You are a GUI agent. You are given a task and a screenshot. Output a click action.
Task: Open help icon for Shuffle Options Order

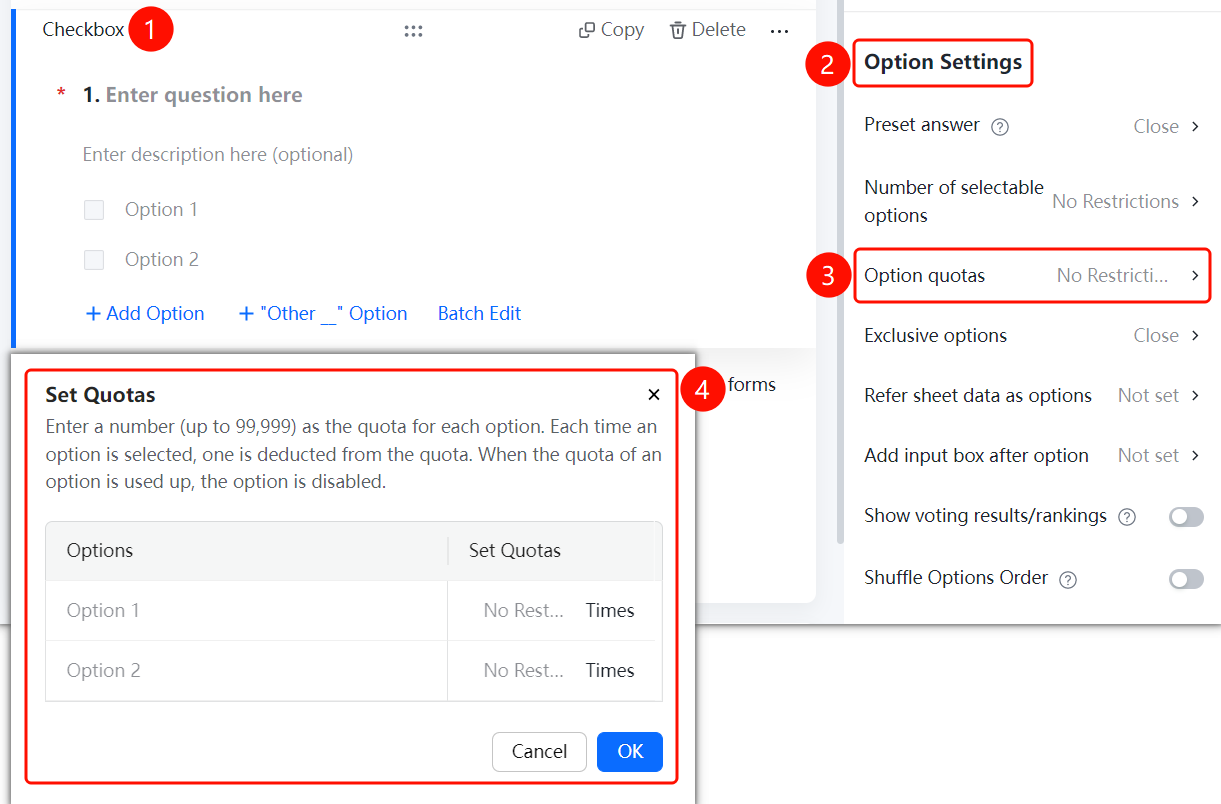1068,579
